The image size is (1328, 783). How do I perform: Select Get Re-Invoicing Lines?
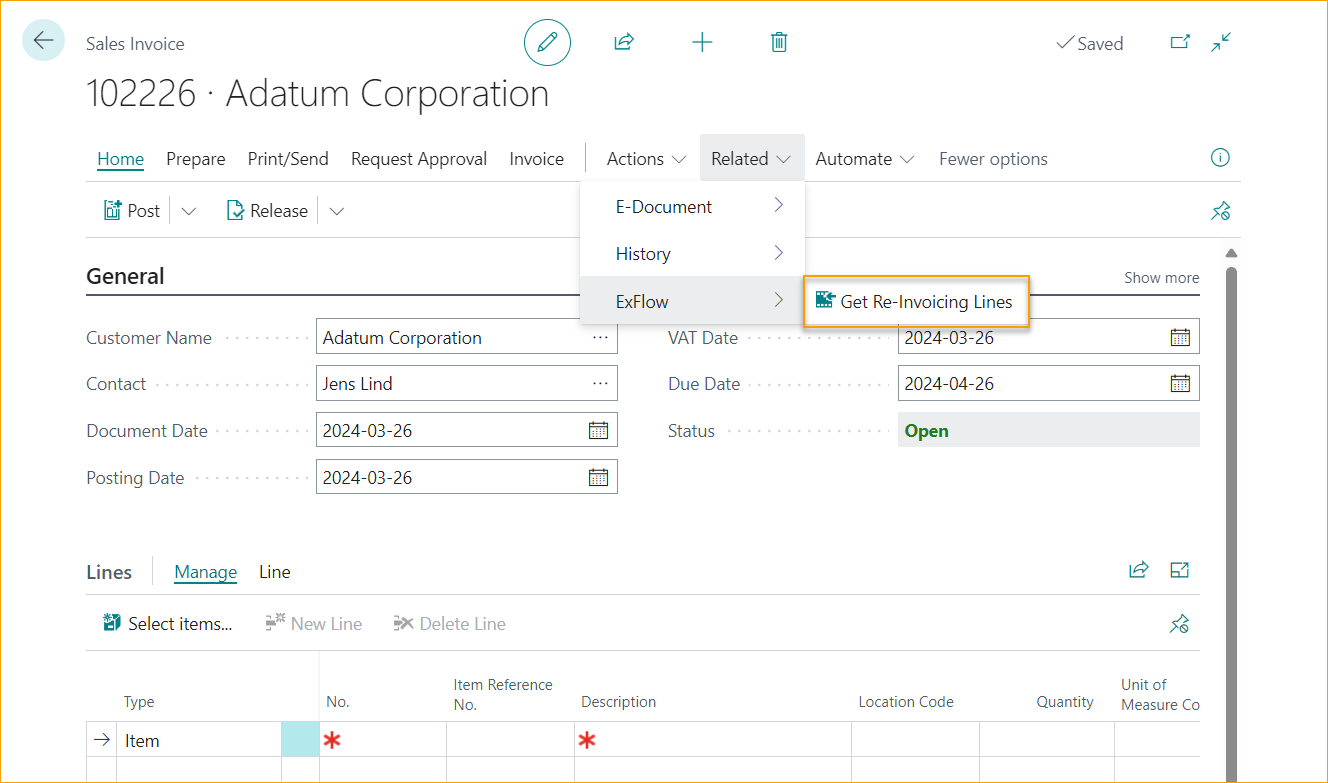[x=916, y=301]
